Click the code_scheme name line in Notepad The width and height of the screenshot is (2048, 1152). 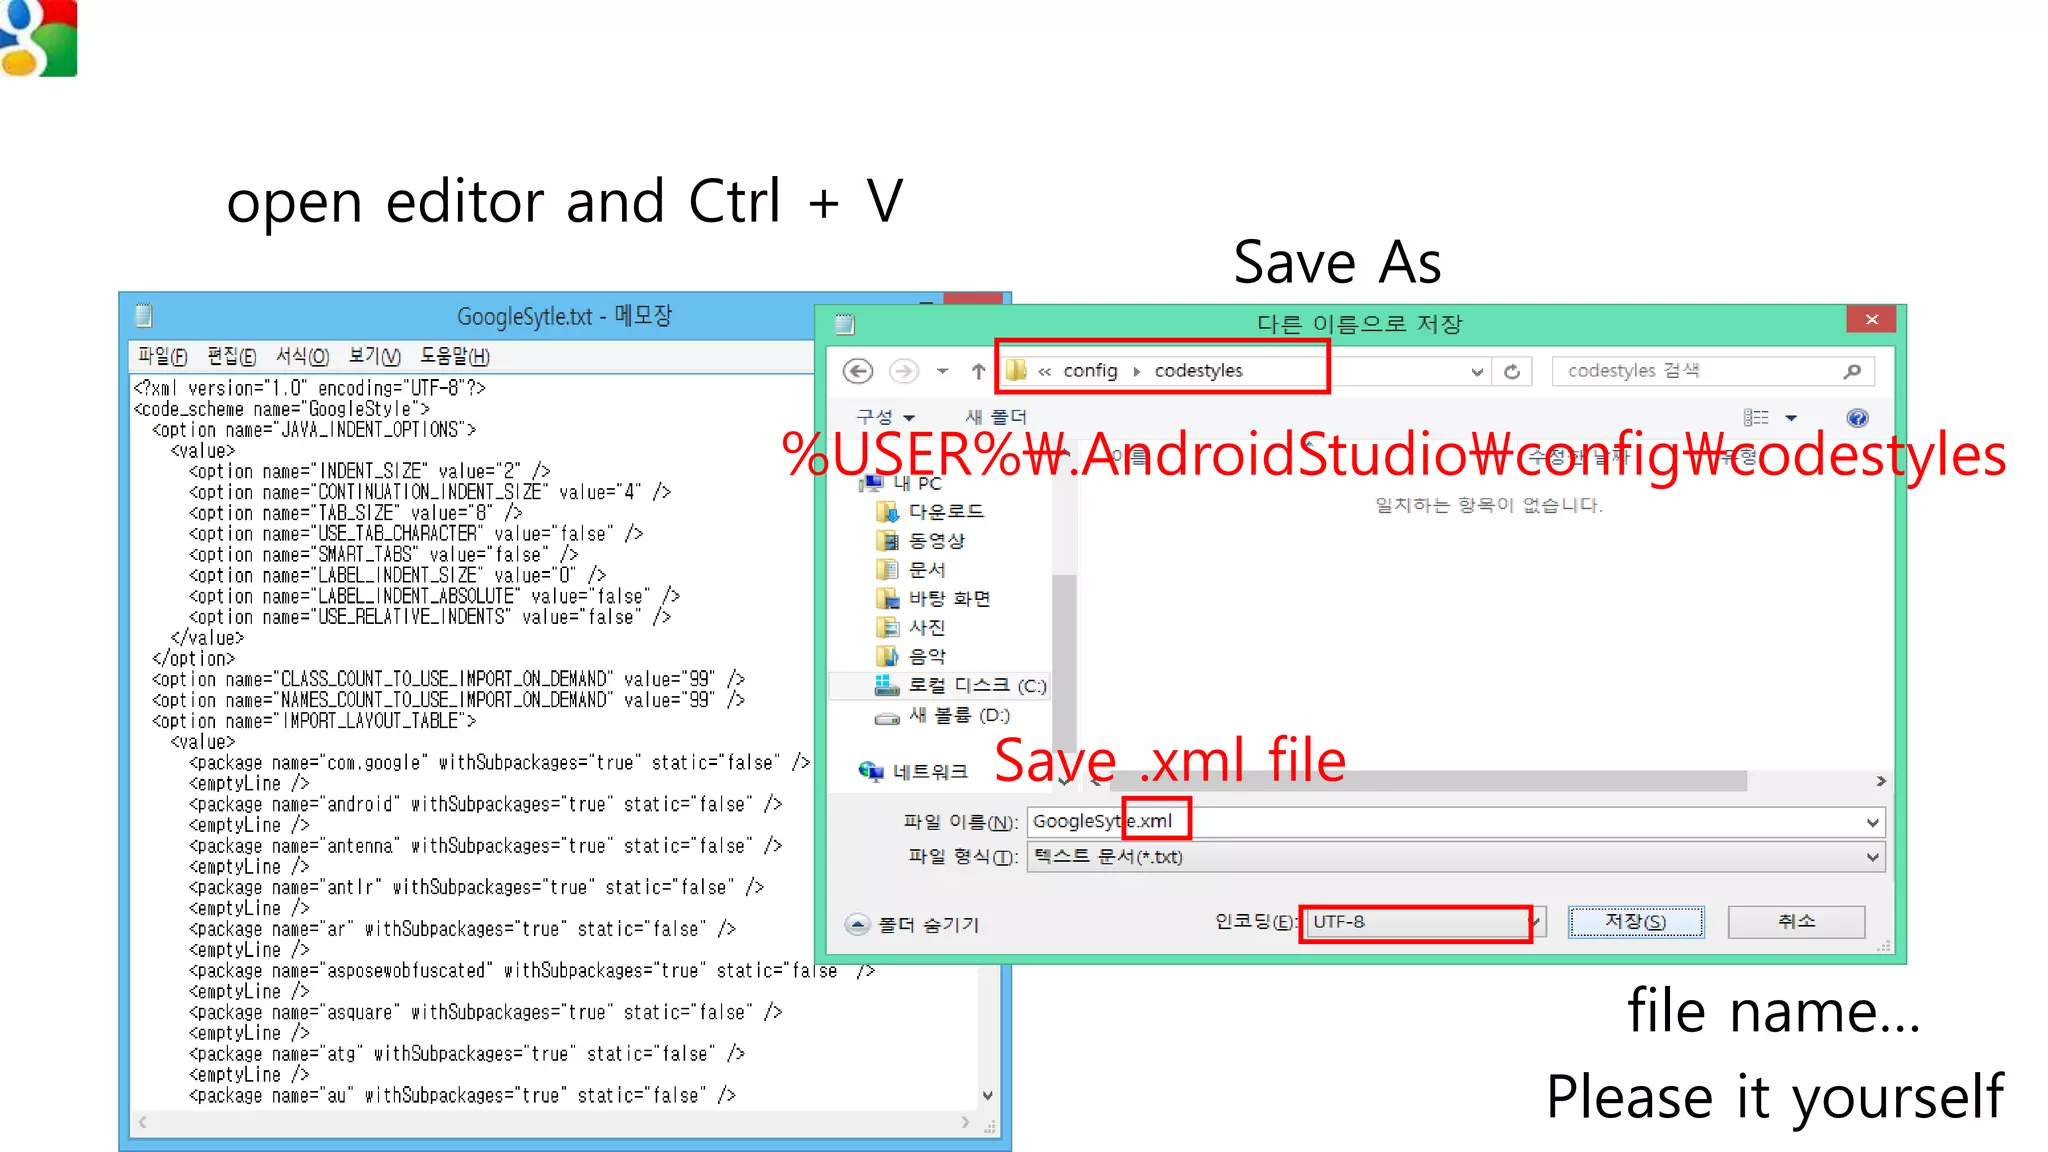tap(282, 409)
